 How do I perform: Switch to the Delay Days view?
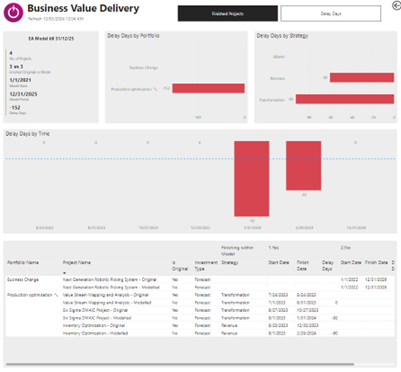(x=331, y=14)
